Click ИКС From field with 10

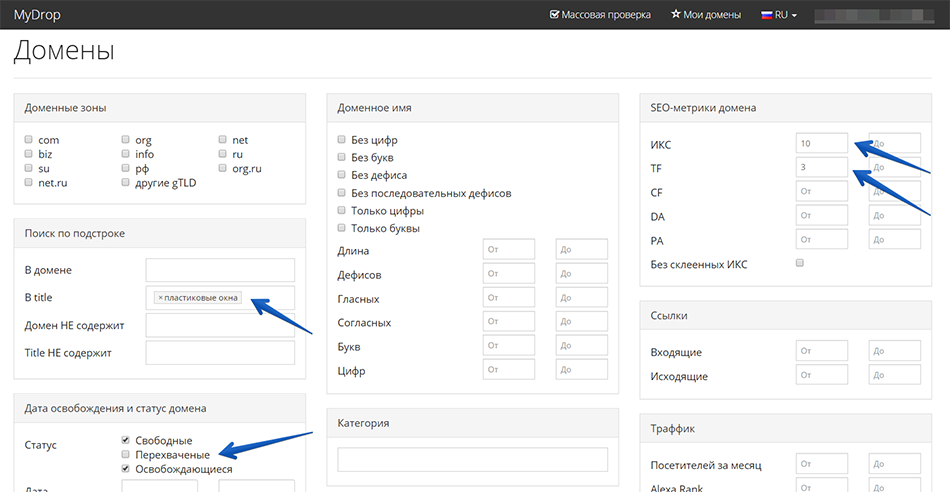[822, 143]
